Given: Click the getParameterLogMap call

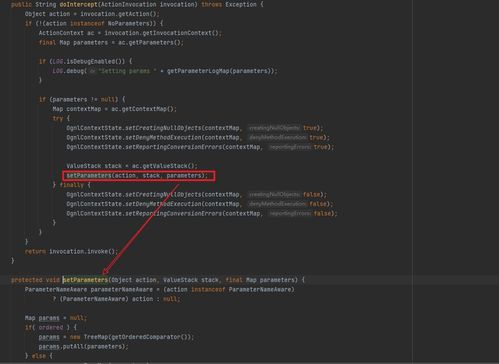Looking at the screenshot, I should point(198,71).
